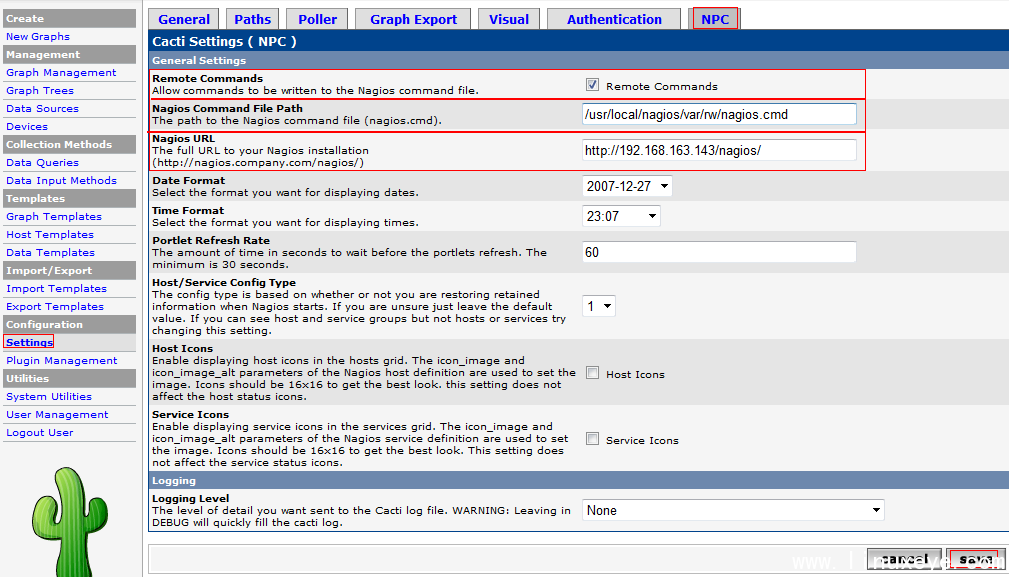This screenshot has height=577, width=1009.
Task: Click the Templates sidebar header
Action: click(x=69, y=199)
